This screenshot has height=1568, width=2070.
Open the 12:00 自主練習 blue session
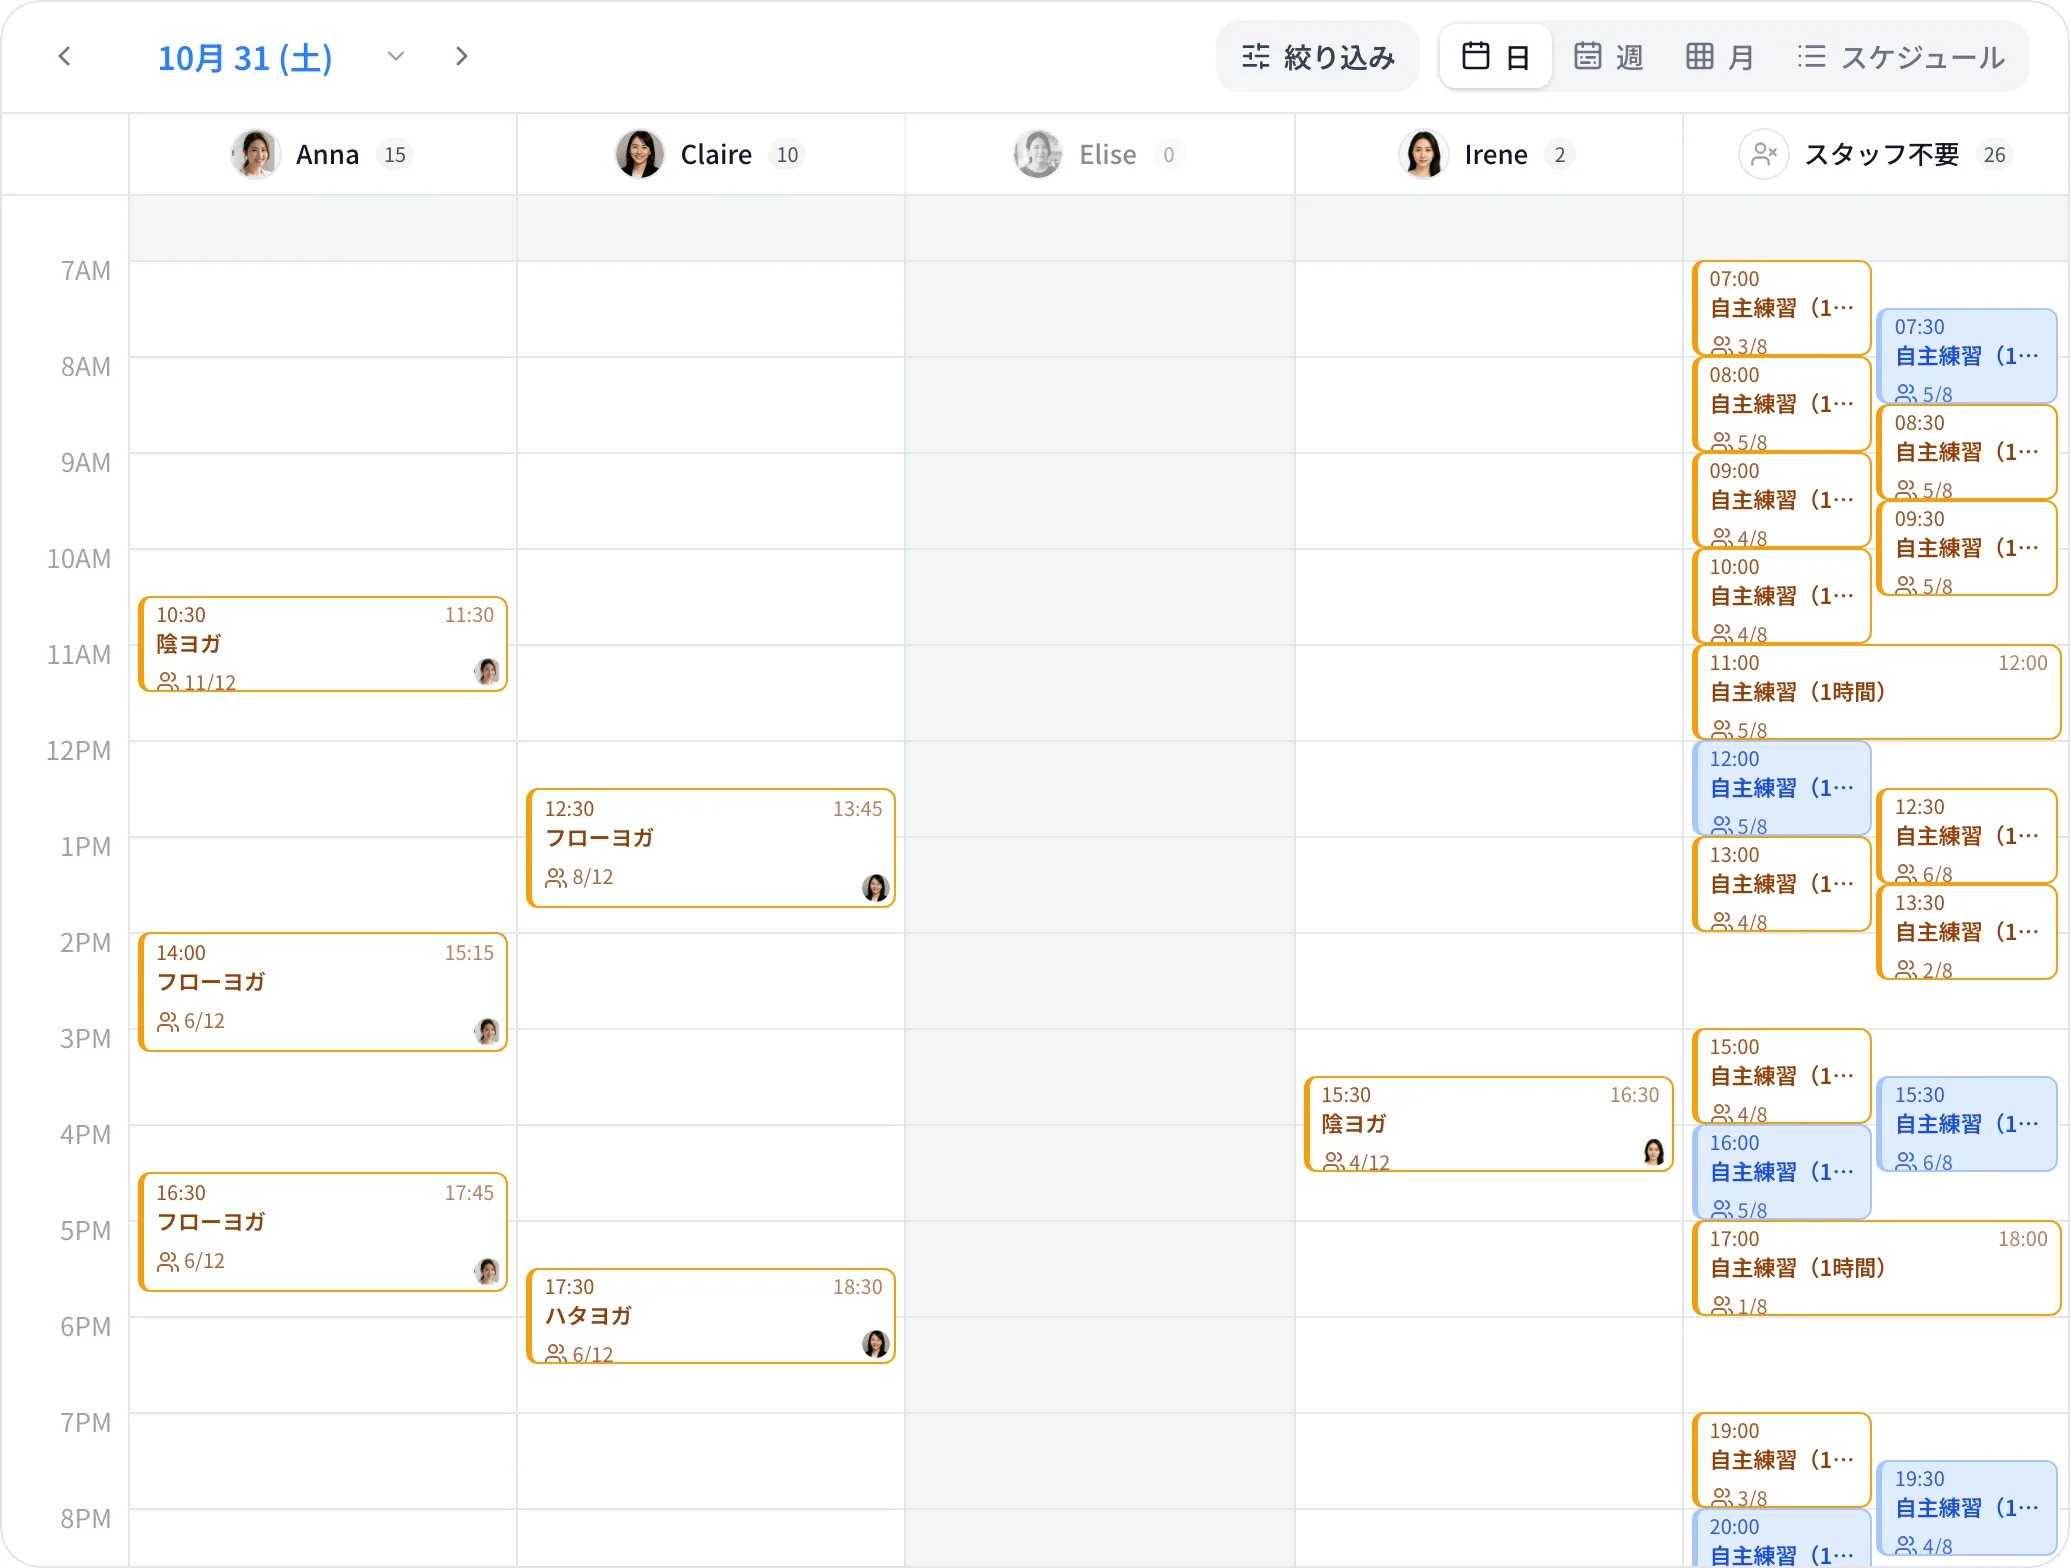click(x=1782, y=788)
